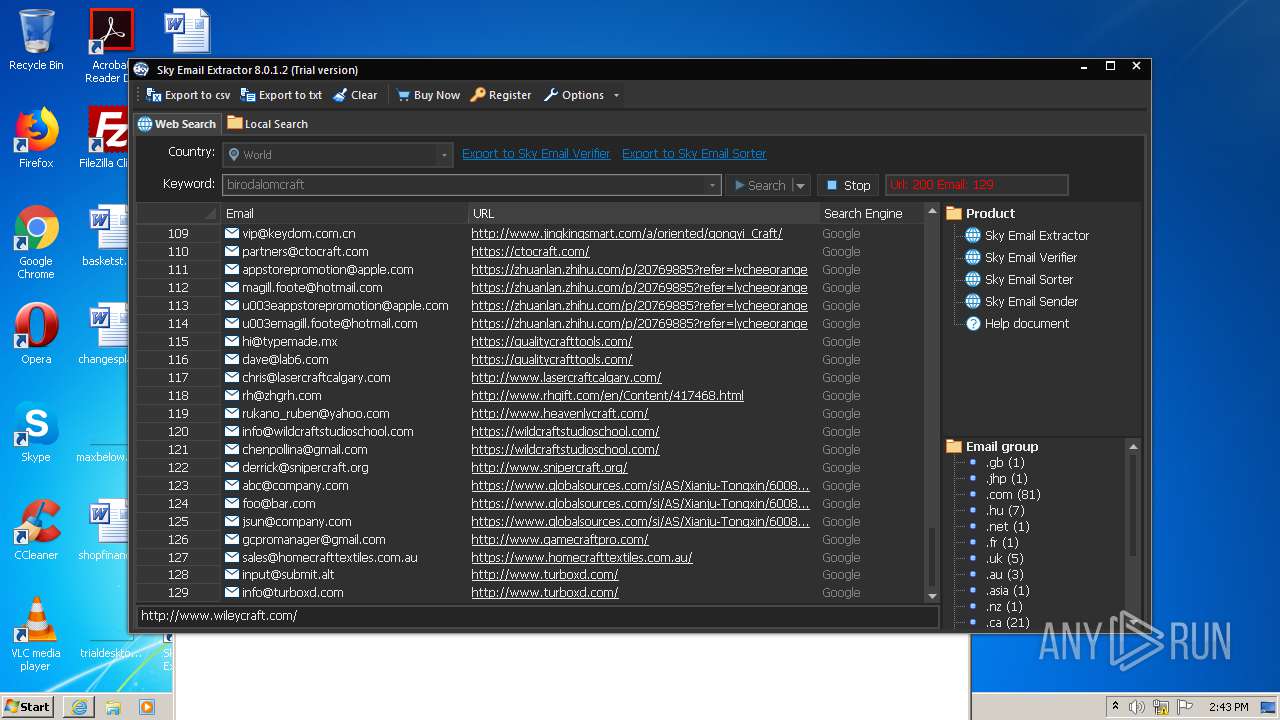Open Buy Now from the cart icon
This screenshot has width=1280, height=720.
coord(428,95)
